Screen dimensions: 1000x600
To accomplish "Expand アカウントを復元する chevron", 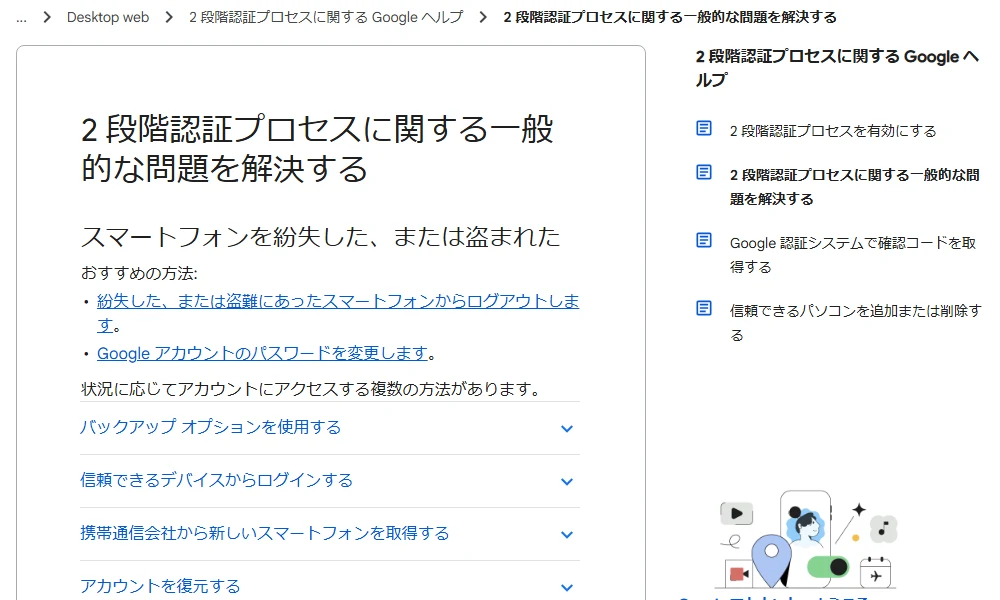I will (566, 587).
